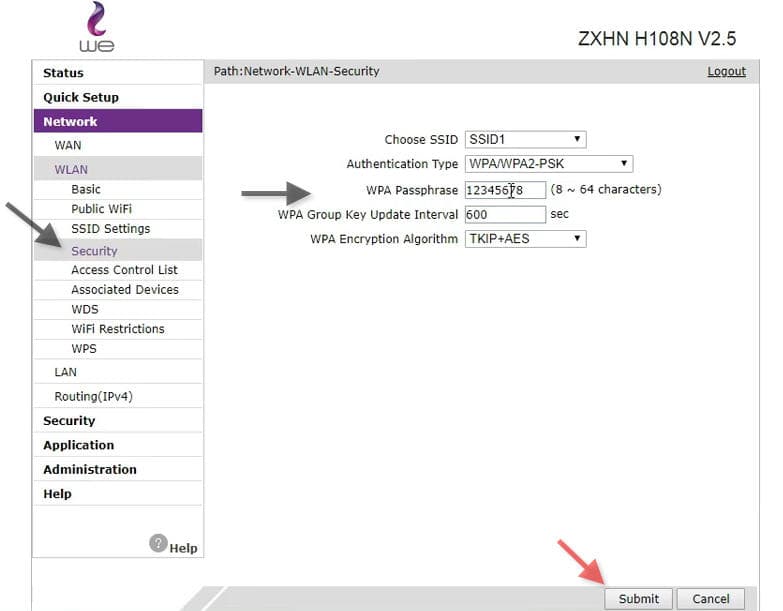Image resolution: width=783 pixels, height=611 pixels.
Task: Click the 'Choose SSID' label
Action: tap(421, 140)
